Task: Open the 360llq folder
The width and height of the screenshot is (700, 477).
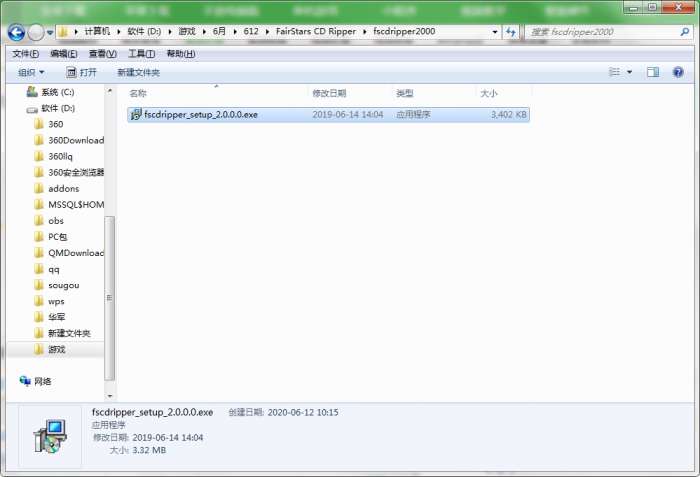Action: [53, 156]
